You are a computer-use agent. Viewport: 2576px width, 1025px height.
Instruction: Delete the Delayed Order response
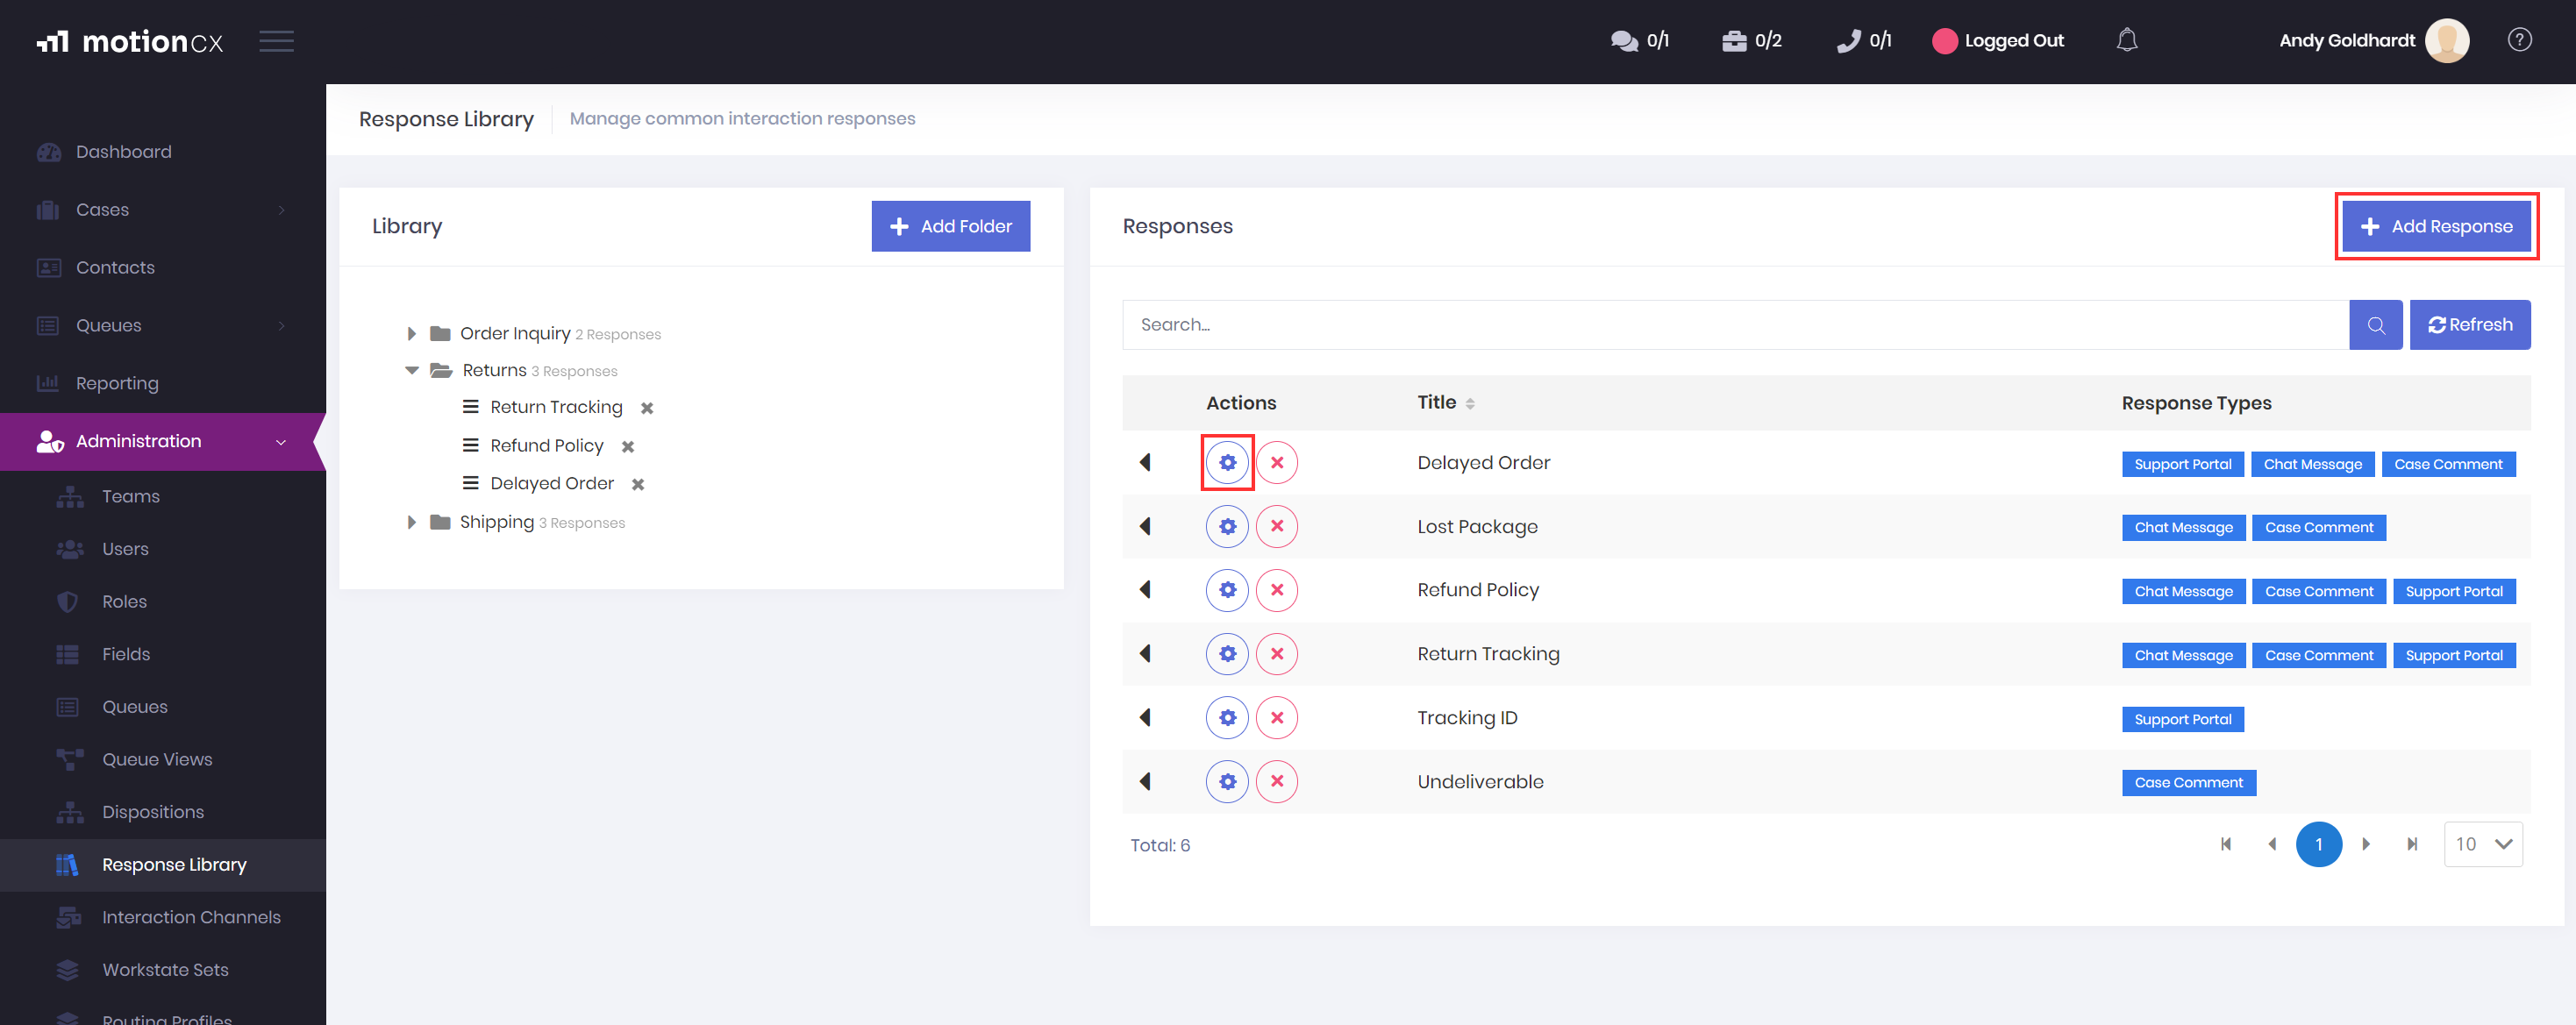[x=1277, y=463]
